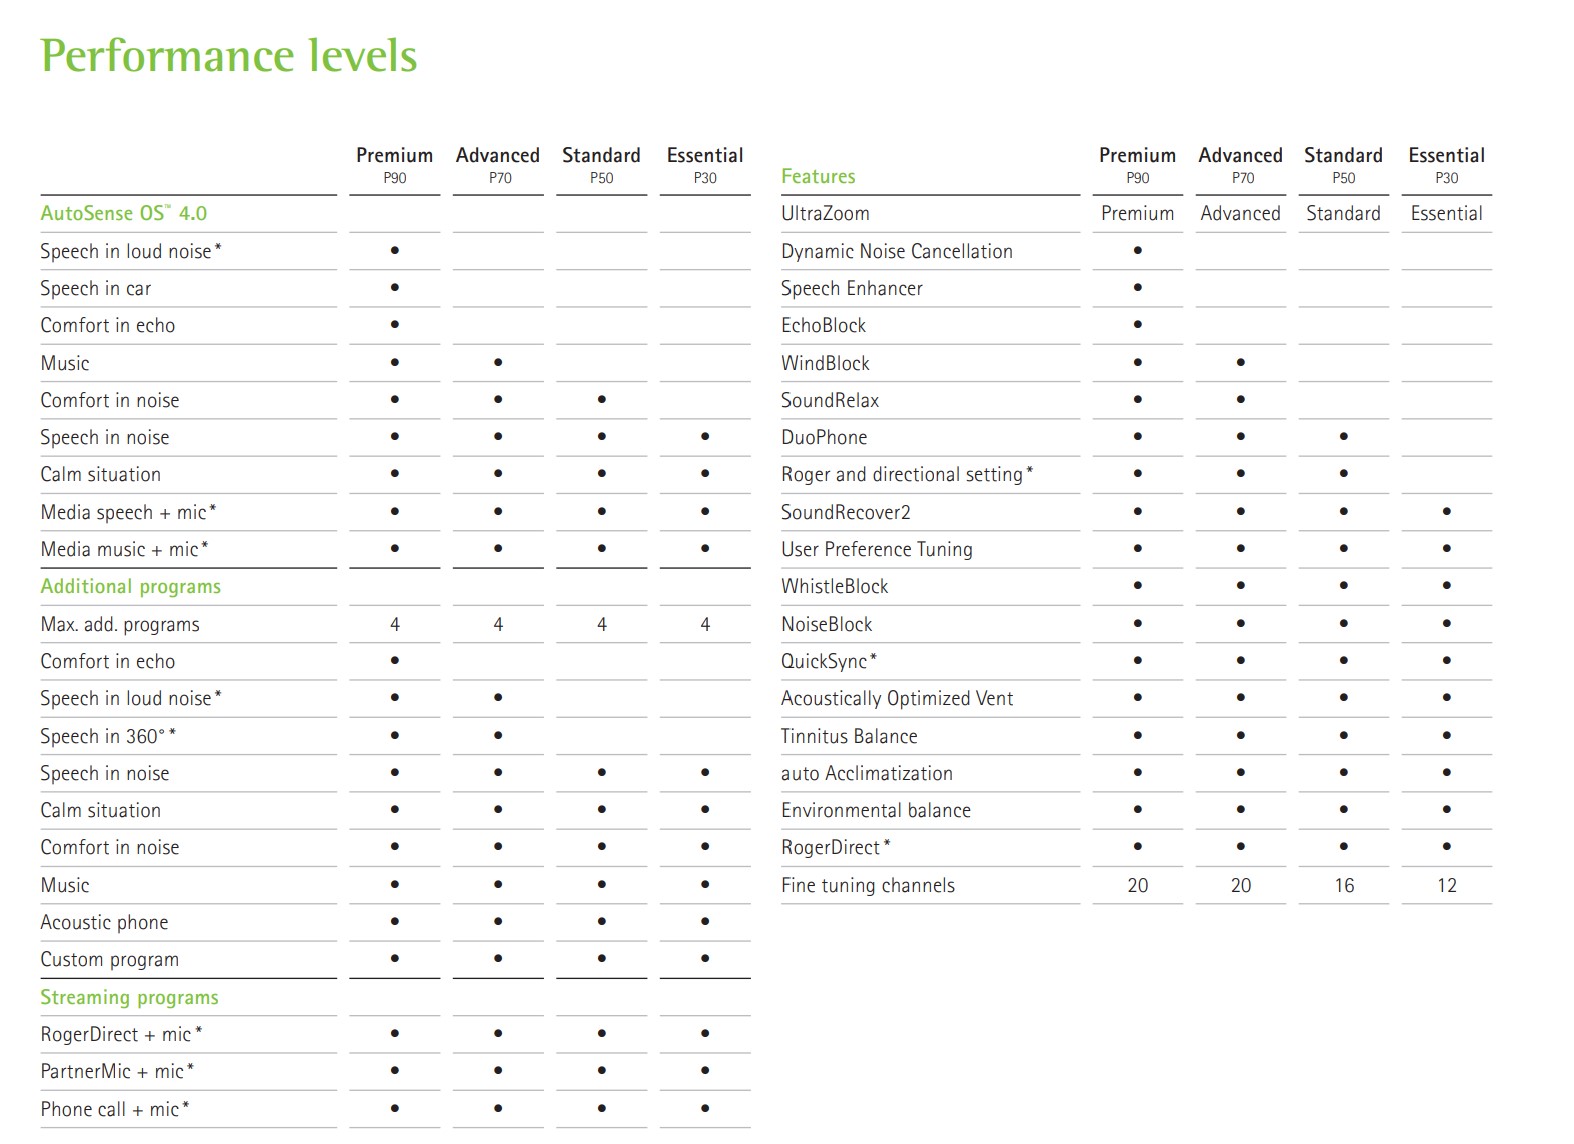1574x1144 pixels.
Task: Select "Advanced P70" header above AutoSense table
Action: pos(498,165)
